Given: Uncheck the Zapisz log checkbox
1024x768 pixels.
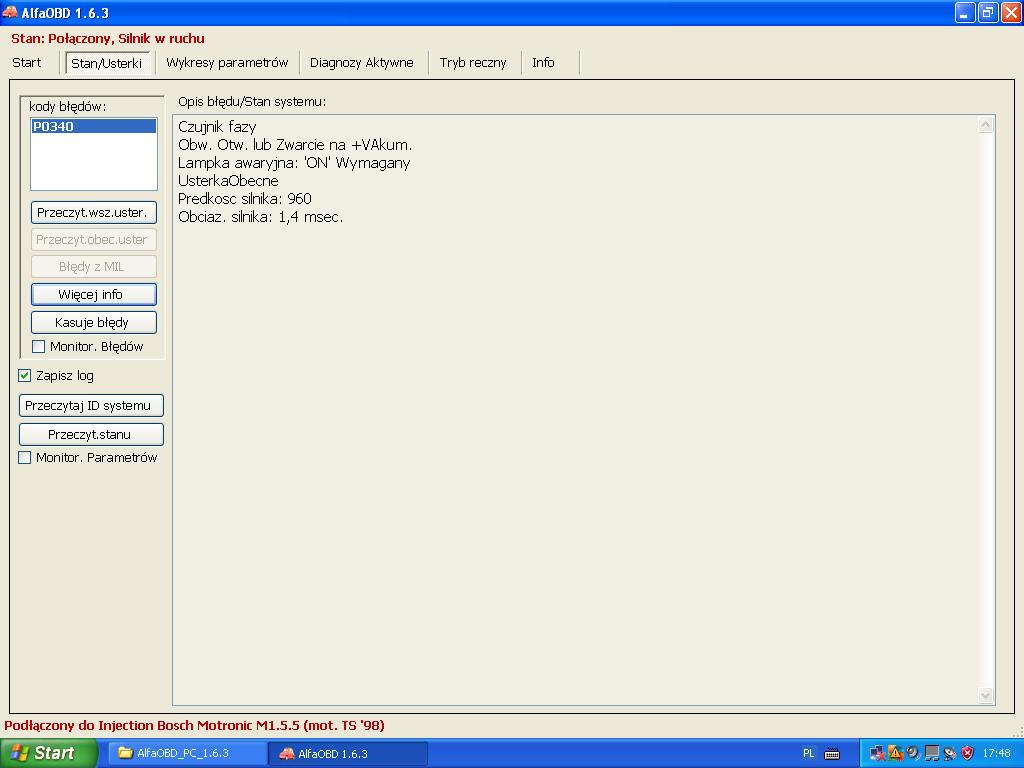Looking at the screenshot, I should [x=25, y=376].
